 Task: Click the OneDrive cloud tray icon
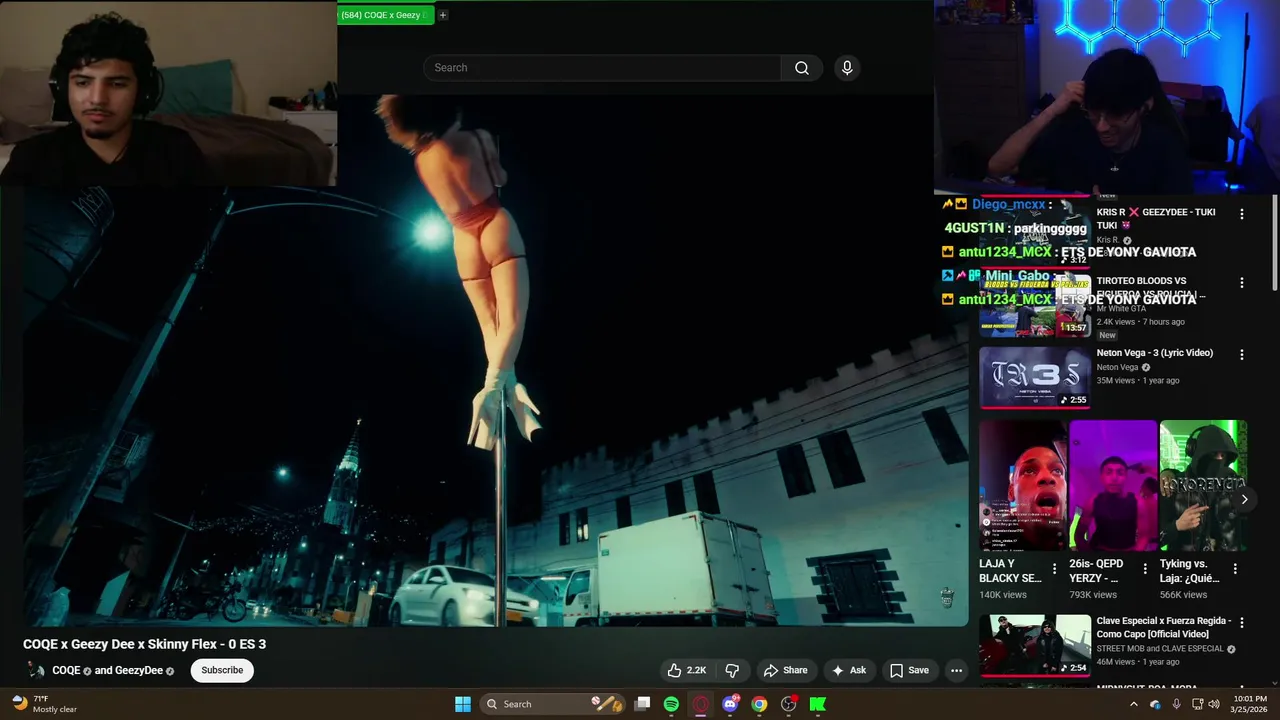(1155, 704)
